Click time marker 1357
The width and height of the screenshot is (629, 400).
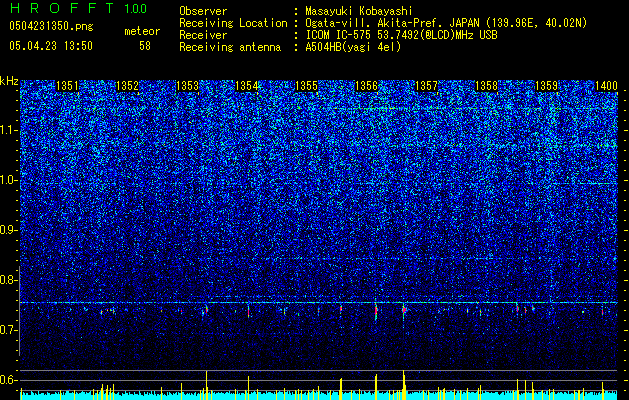(426, 86)
